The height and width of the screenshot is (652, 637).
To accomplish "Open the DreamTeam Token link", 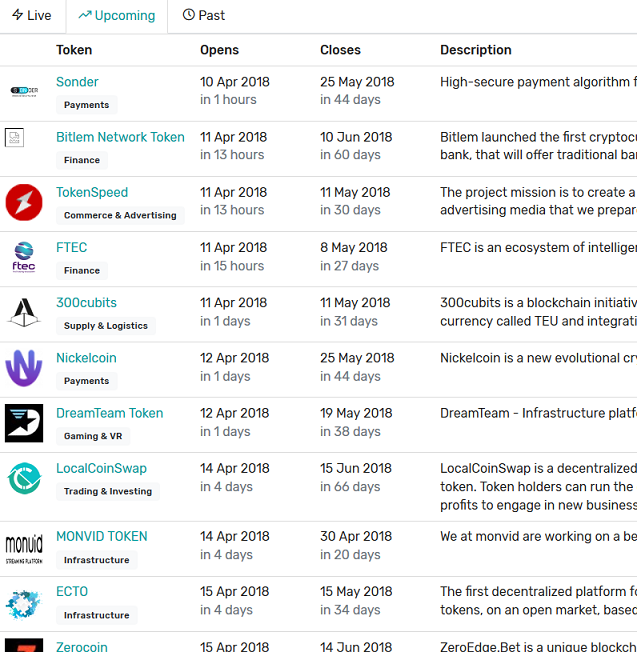I will pos(110,413).
